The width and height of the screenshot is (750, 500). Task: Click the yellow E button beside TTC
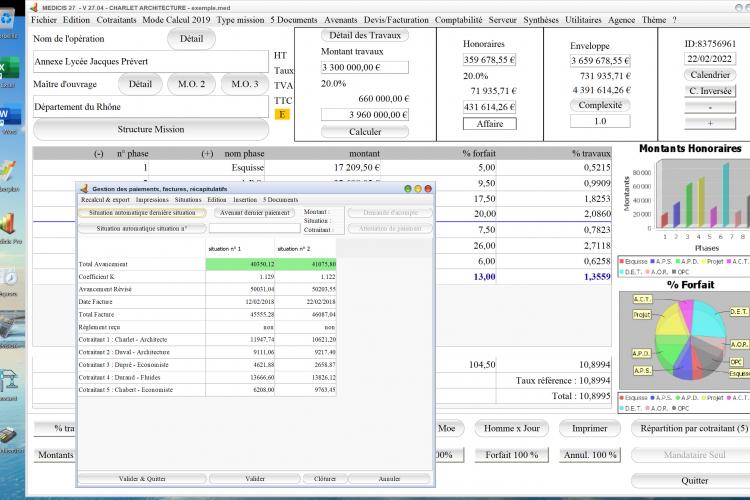coord(282,114)
